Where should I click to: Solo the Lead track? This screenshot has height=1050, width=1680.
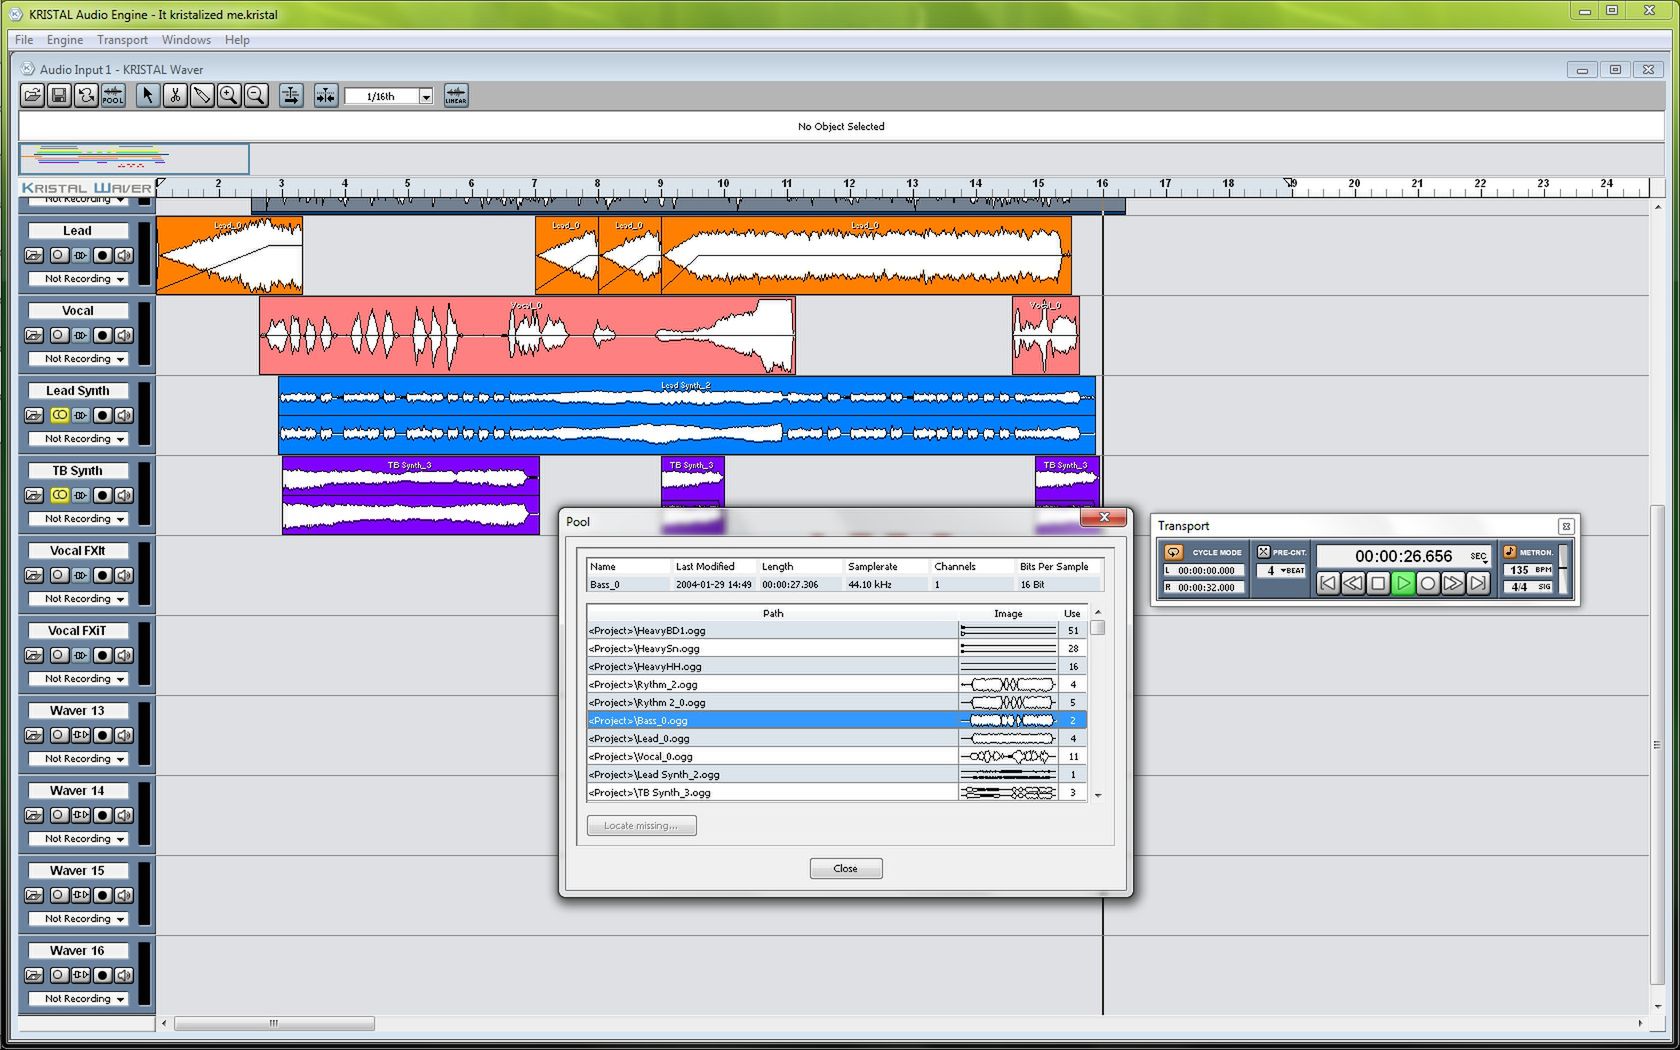click(x=59, y=255)
